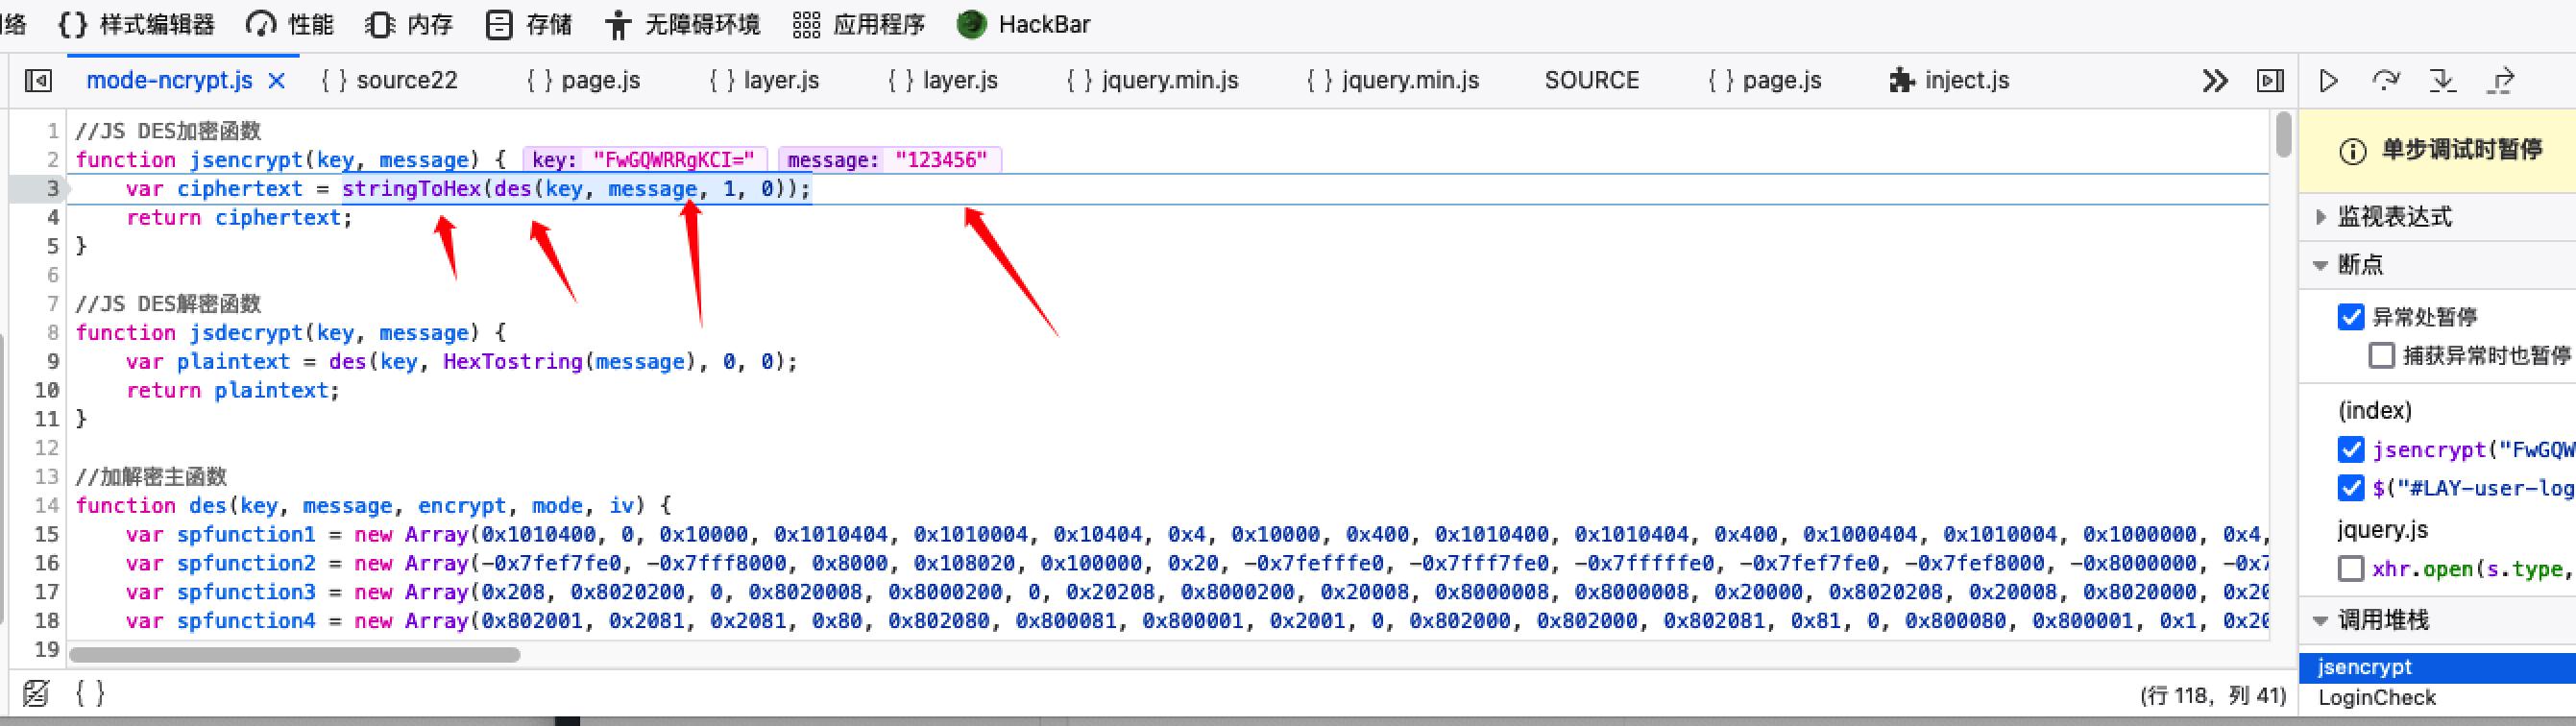The image size is (2576, 726).
Task: Select jsencrypt frame in call stack
Action: click(x=2437, y=667)
